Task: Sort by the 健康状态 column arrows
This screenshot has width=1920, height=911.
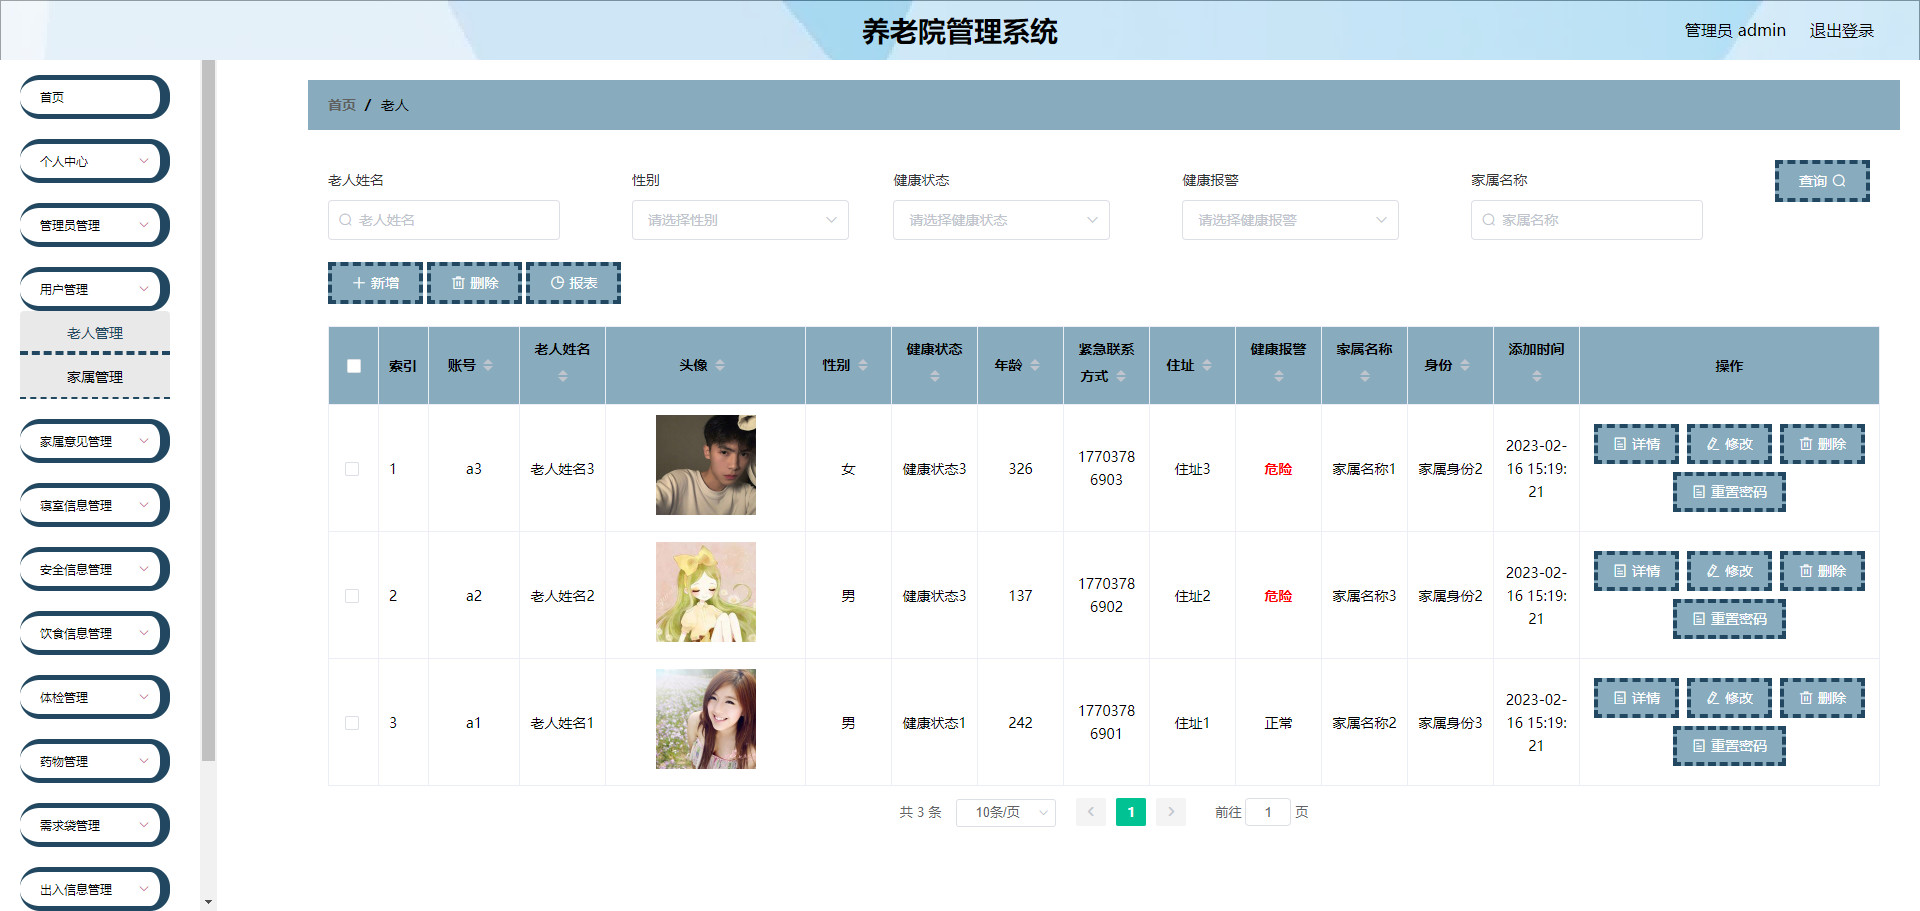Action: click(x=935, y=376)
